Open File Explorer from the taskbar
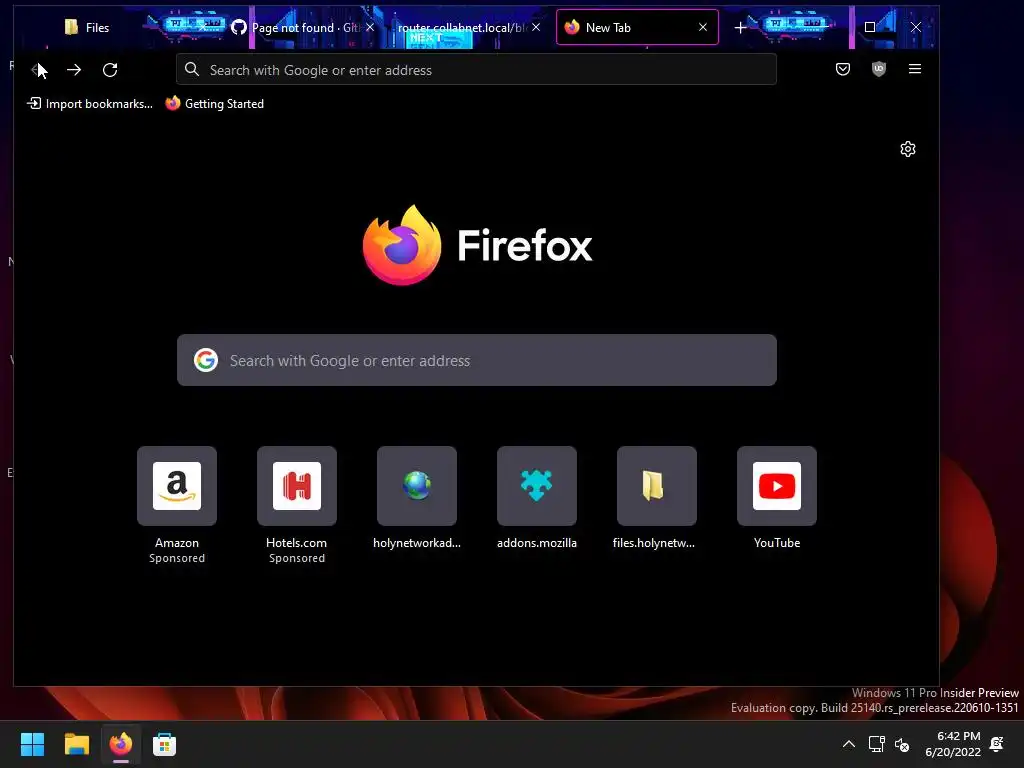 [x=76, y=744]
